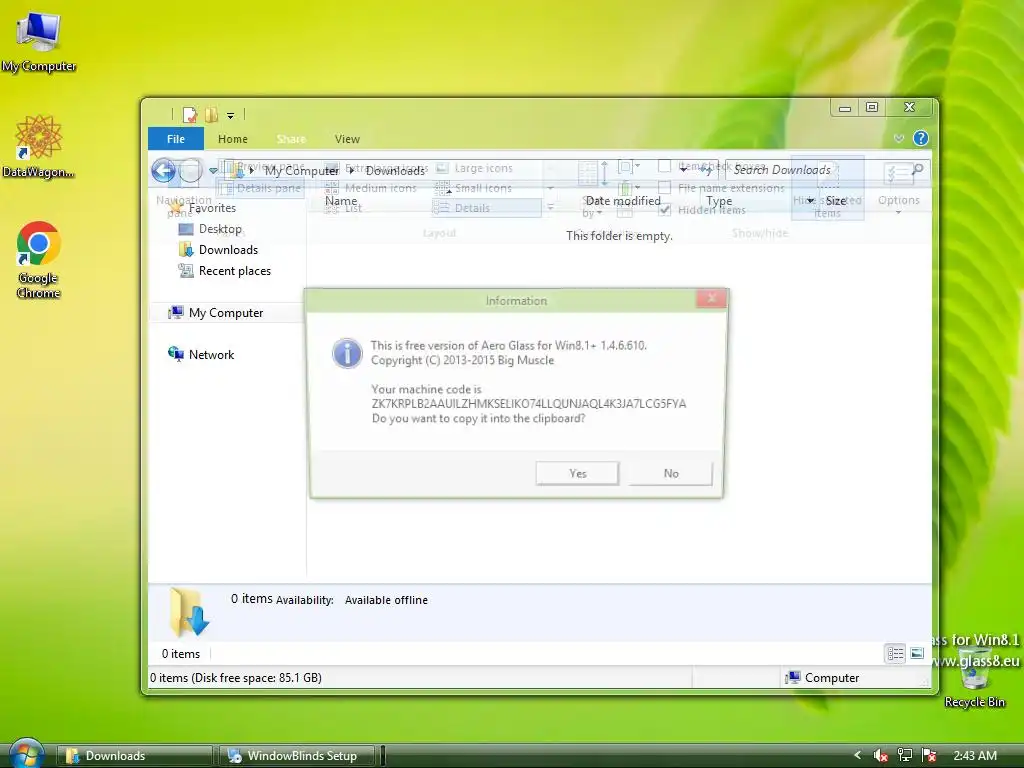The width and height of the screenshot is (1024, 768).
Task: Open the File tab
Action: (176, 138)
